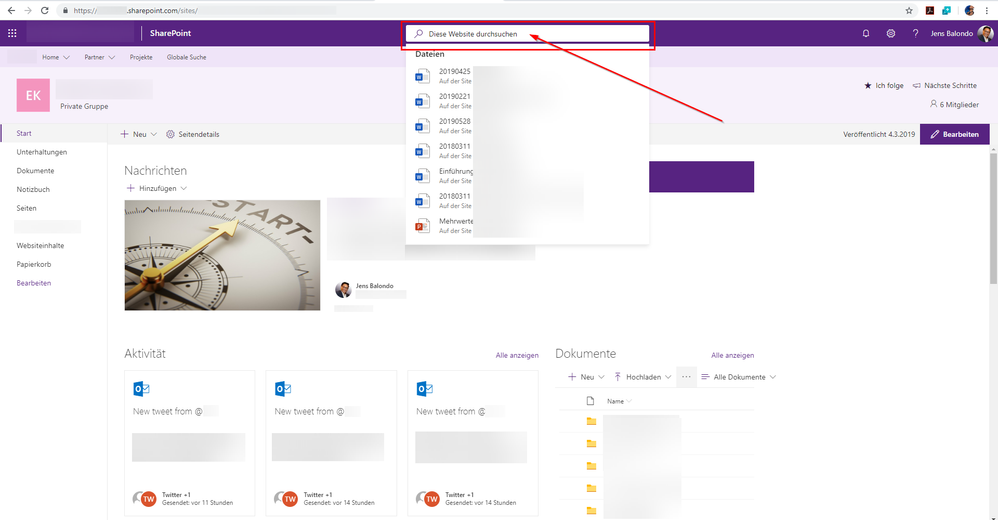Show the 6 Mitglieder list

click(954, 104)
